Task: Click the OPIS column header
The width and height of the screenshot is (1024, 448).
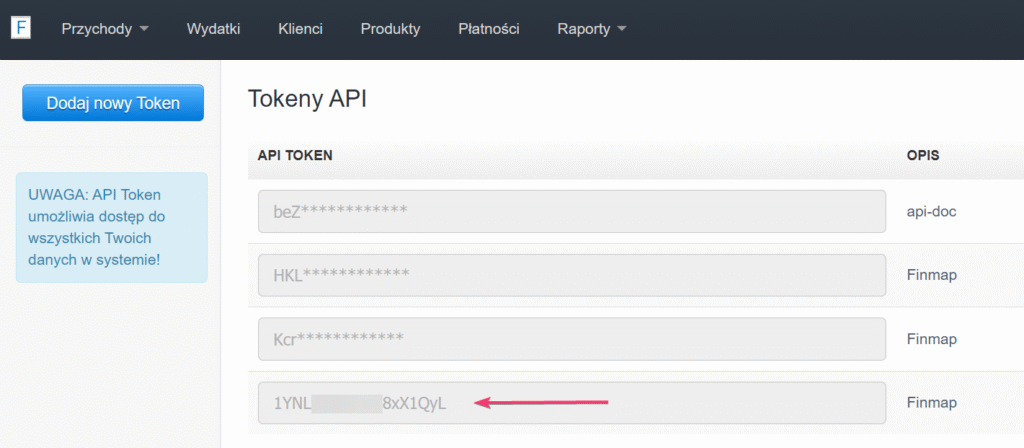Action: pyautogui.click(x=923, y=155)
